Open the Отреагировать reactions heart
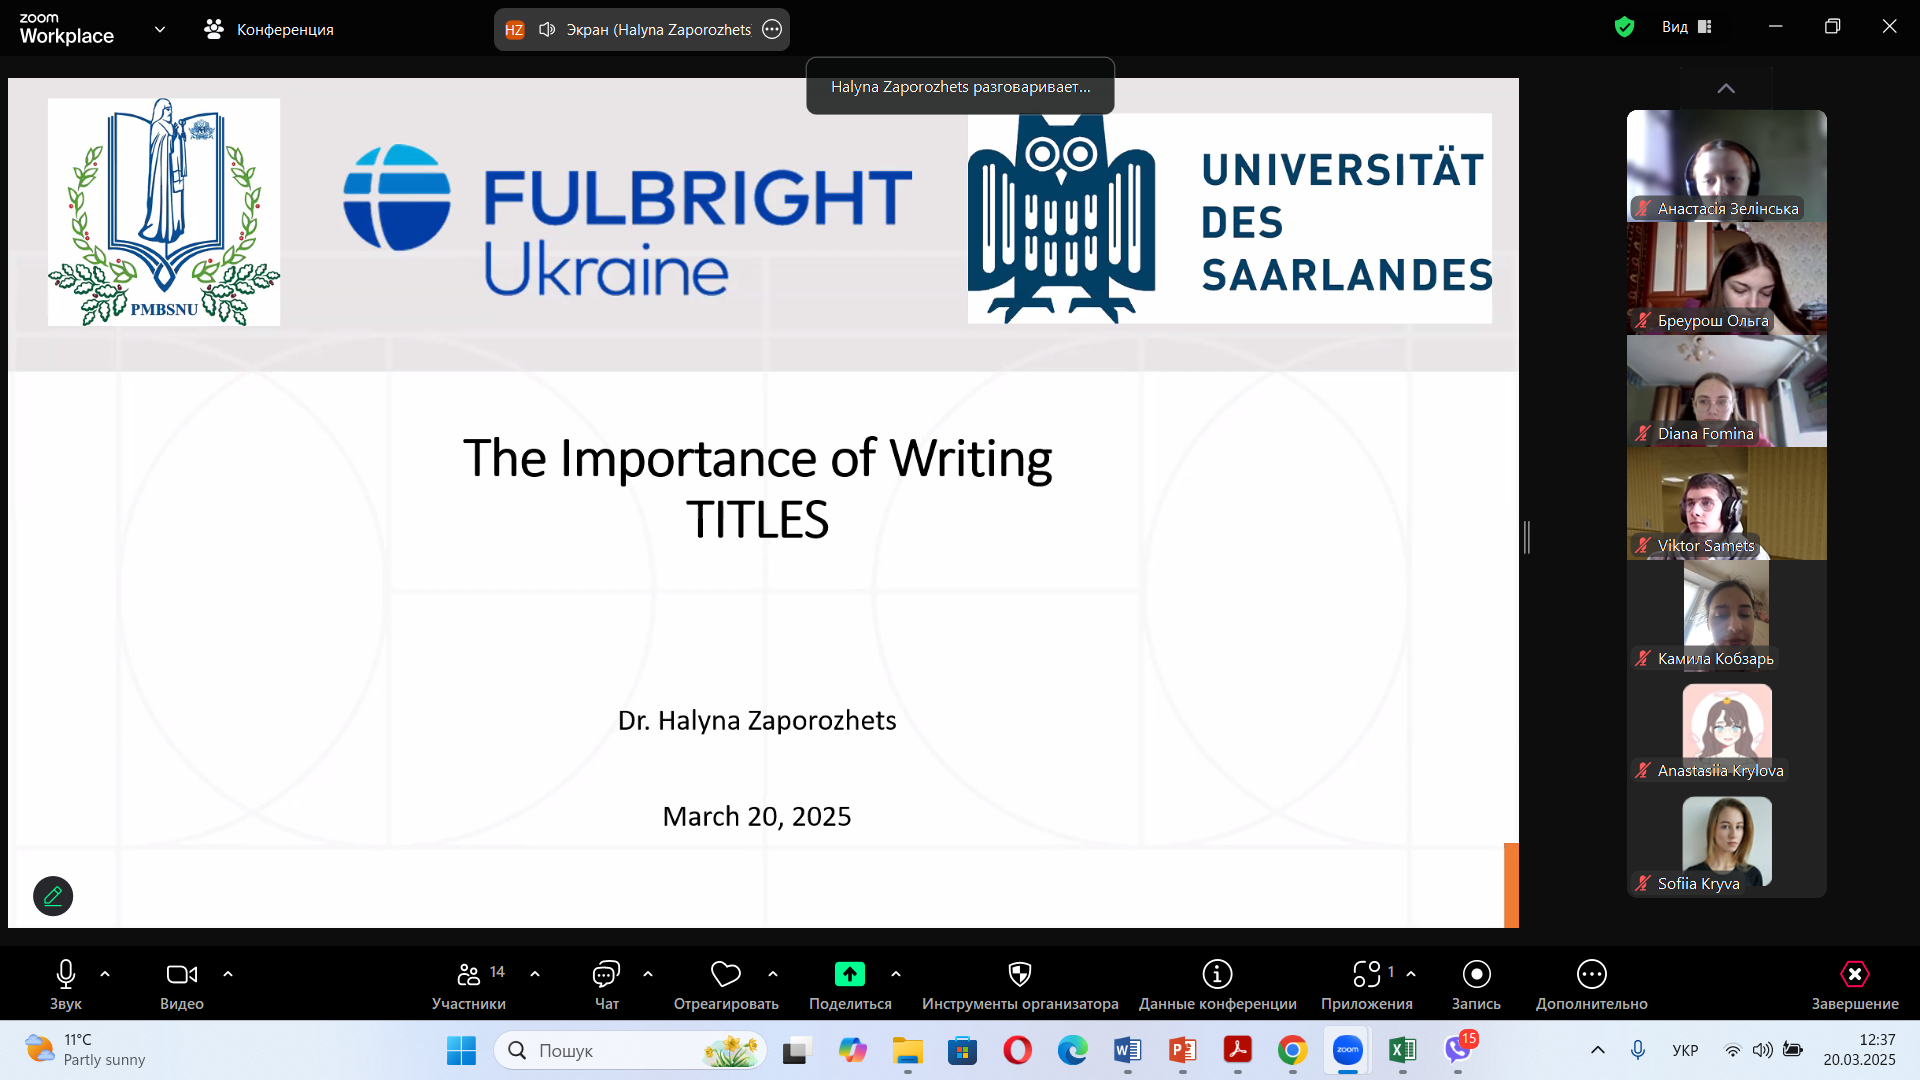1920x1080 pixels. point(726,985)
